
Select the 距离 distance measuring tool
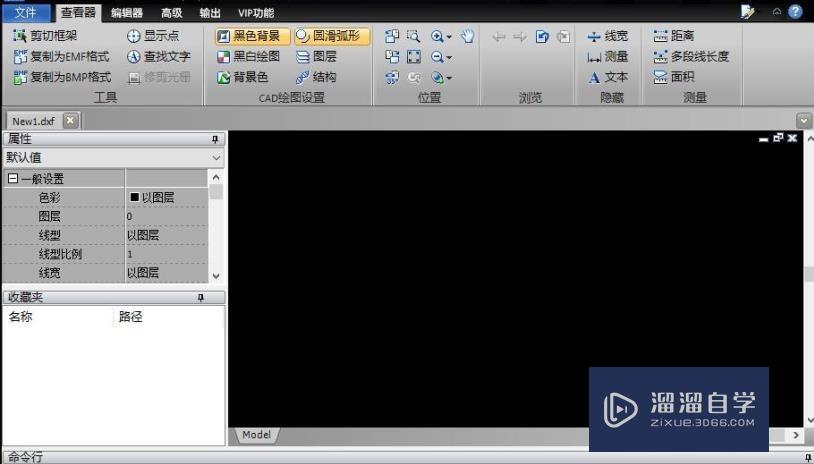click(x=674, y=36)
